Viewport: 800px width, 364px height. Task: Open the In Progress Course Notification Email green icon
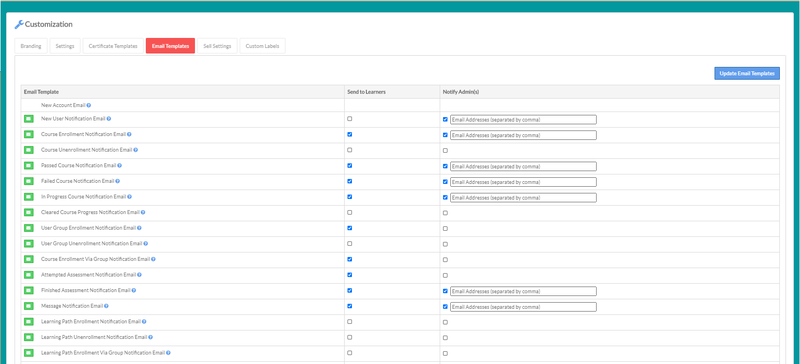(29, 197)
